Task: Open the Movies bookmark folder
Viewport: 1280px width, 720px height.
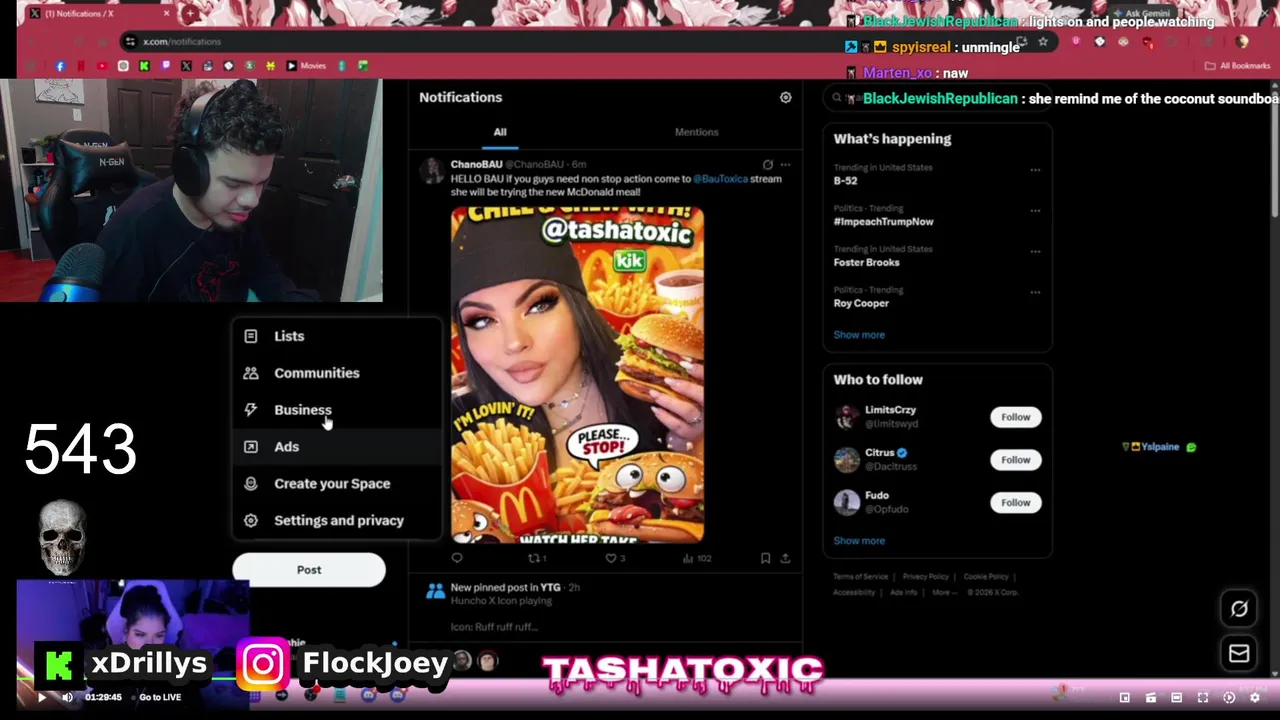Action: pos(306,66)
